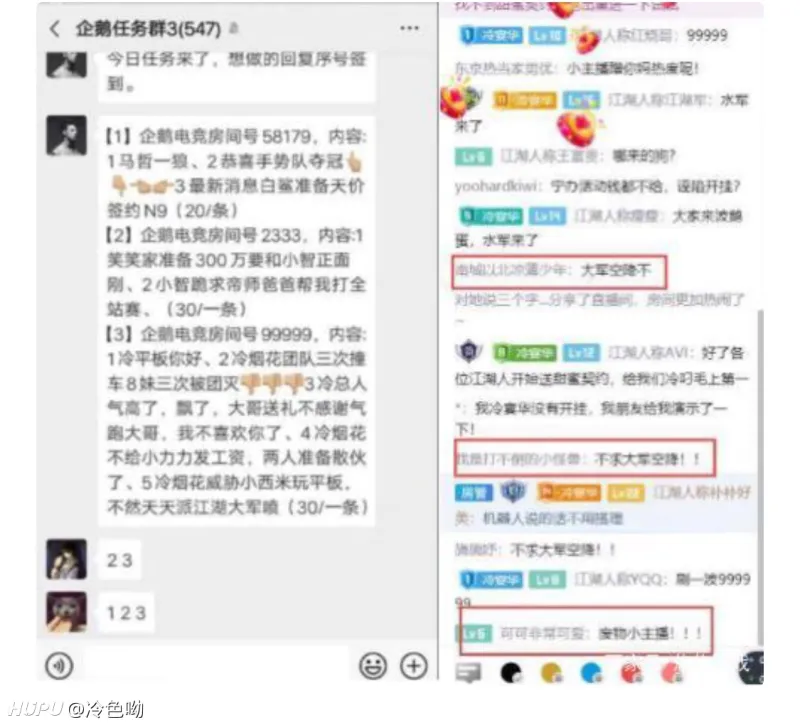Tap the dark round avatar at bottom right
This screenshot has width=800, height=725.
coord(751,667)
